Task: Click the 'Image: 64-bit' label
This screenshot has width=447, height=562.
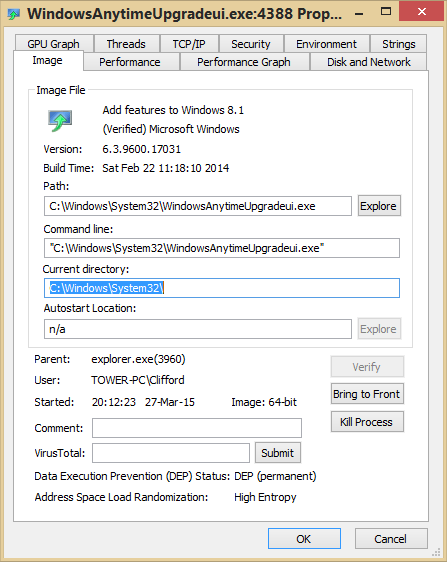Action: [x=264, y=402]
